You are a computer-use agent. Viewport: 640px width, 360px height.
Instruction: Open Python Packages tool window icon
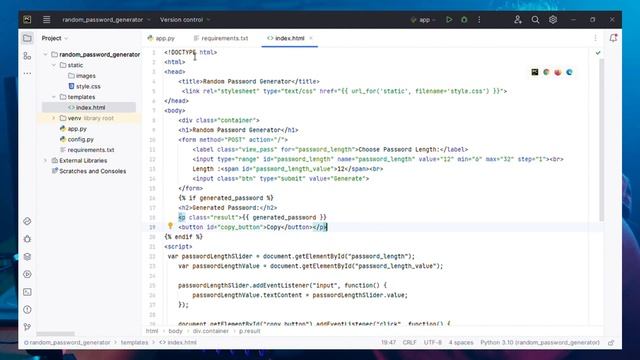click(x=27, y=221)
